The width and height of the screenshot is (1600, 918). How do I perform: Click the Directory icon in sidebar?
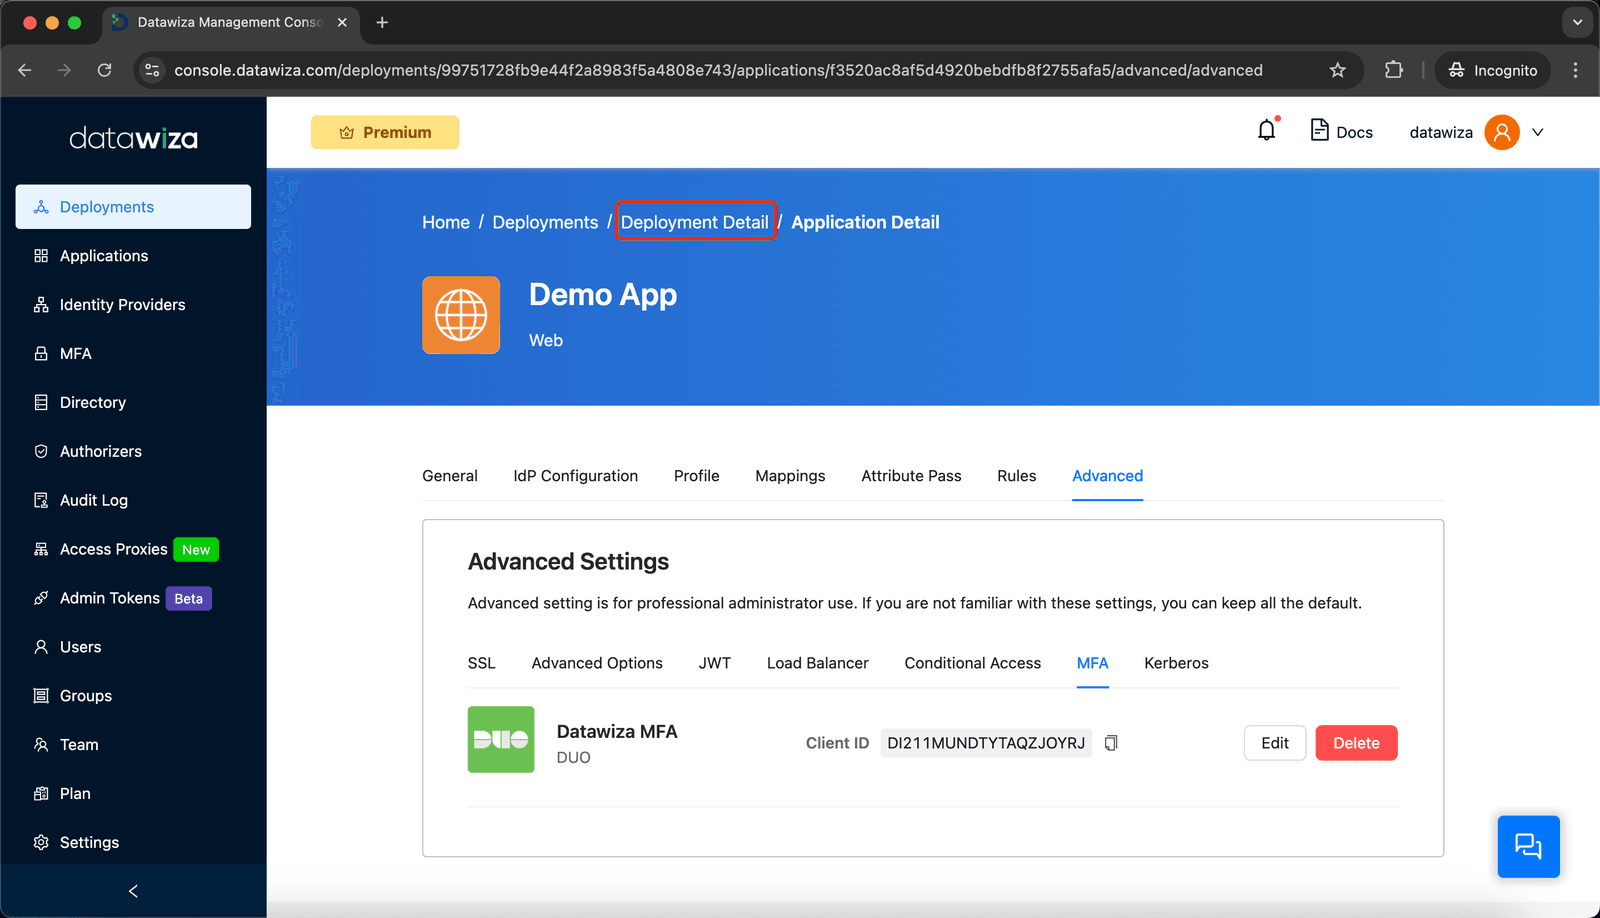point(41,403)
